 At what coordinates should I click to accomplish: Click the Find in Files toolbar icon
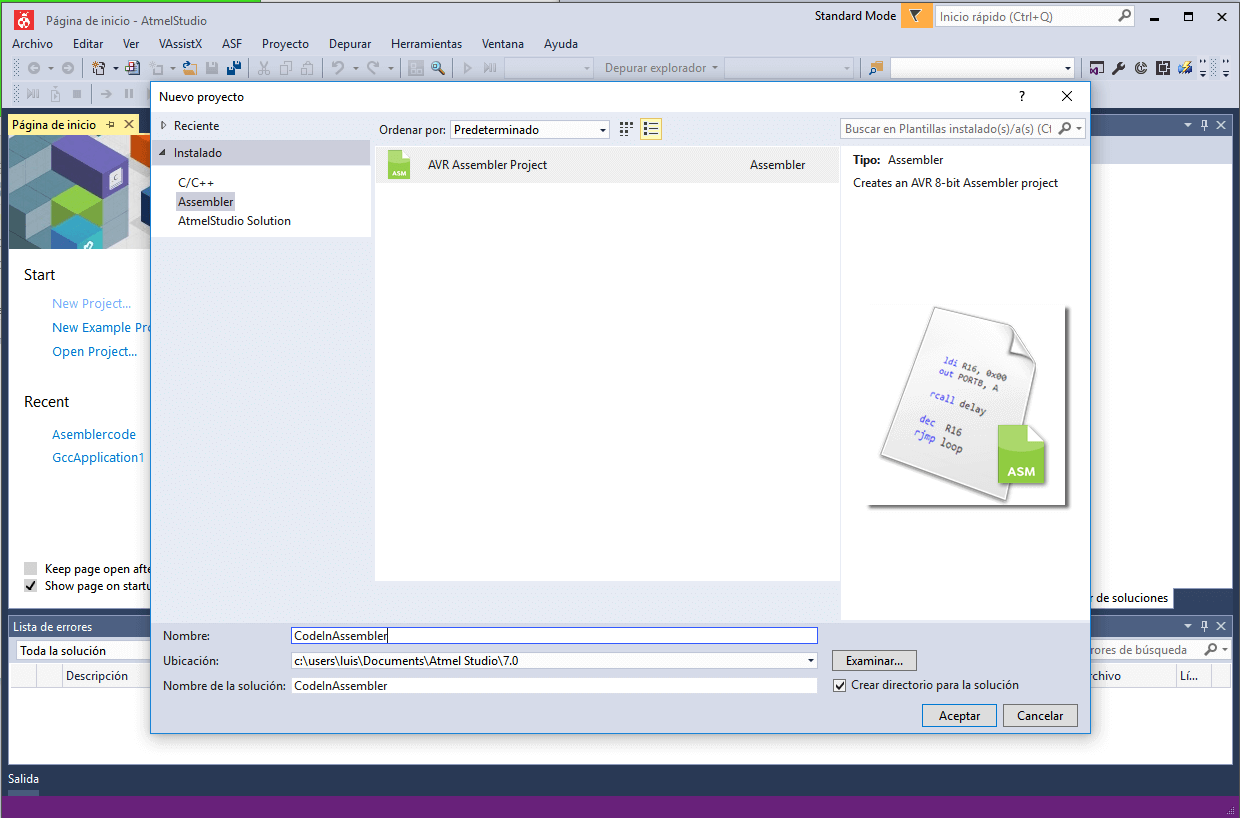876,68
